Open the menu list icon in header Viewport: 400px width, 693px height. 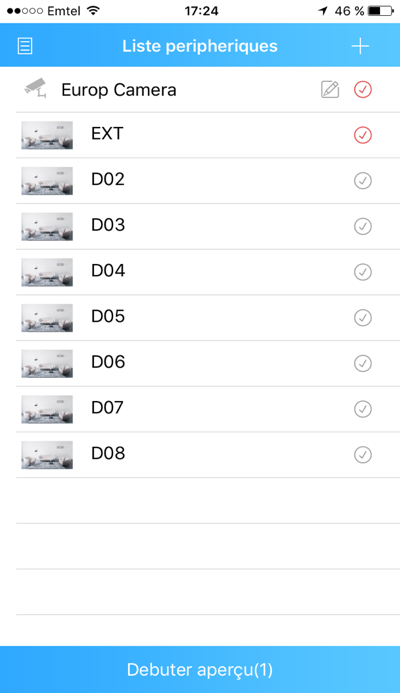[x=25, y=46]
